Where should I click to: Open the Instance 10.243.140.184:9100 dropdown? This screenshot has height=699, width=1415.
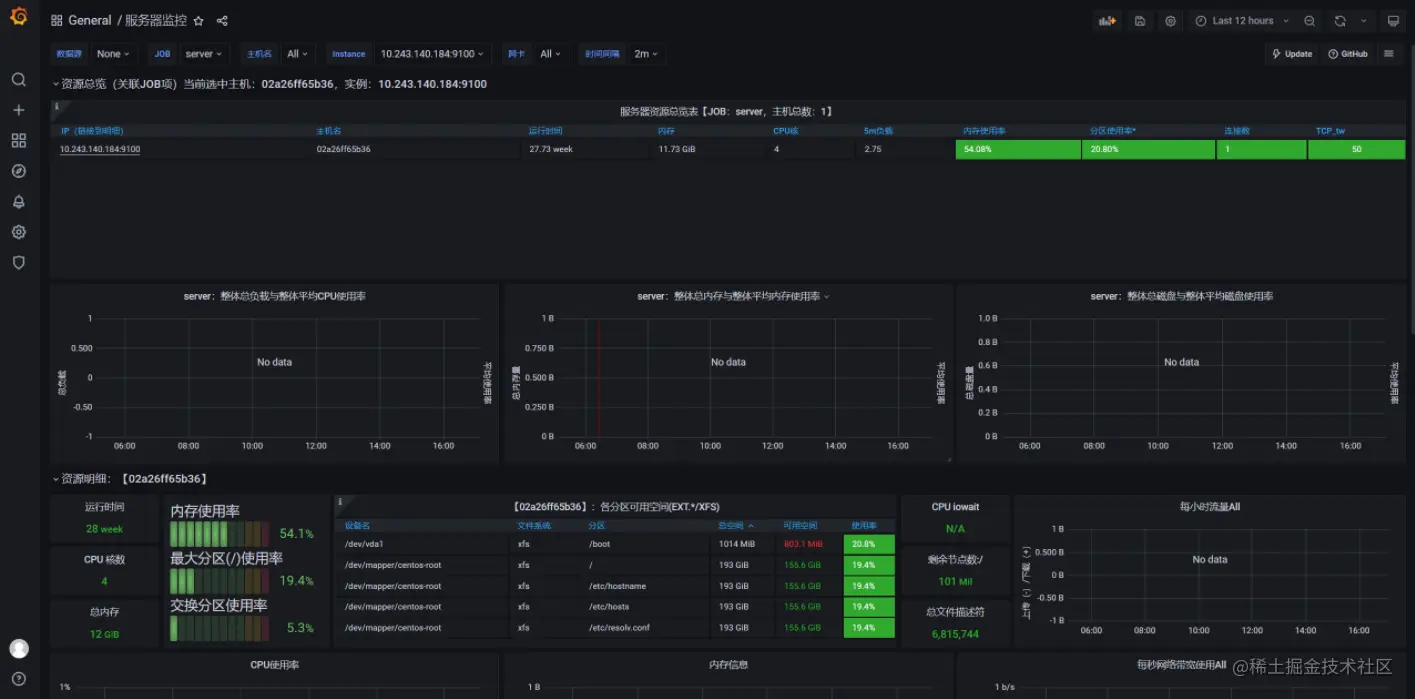coord(432,54)
